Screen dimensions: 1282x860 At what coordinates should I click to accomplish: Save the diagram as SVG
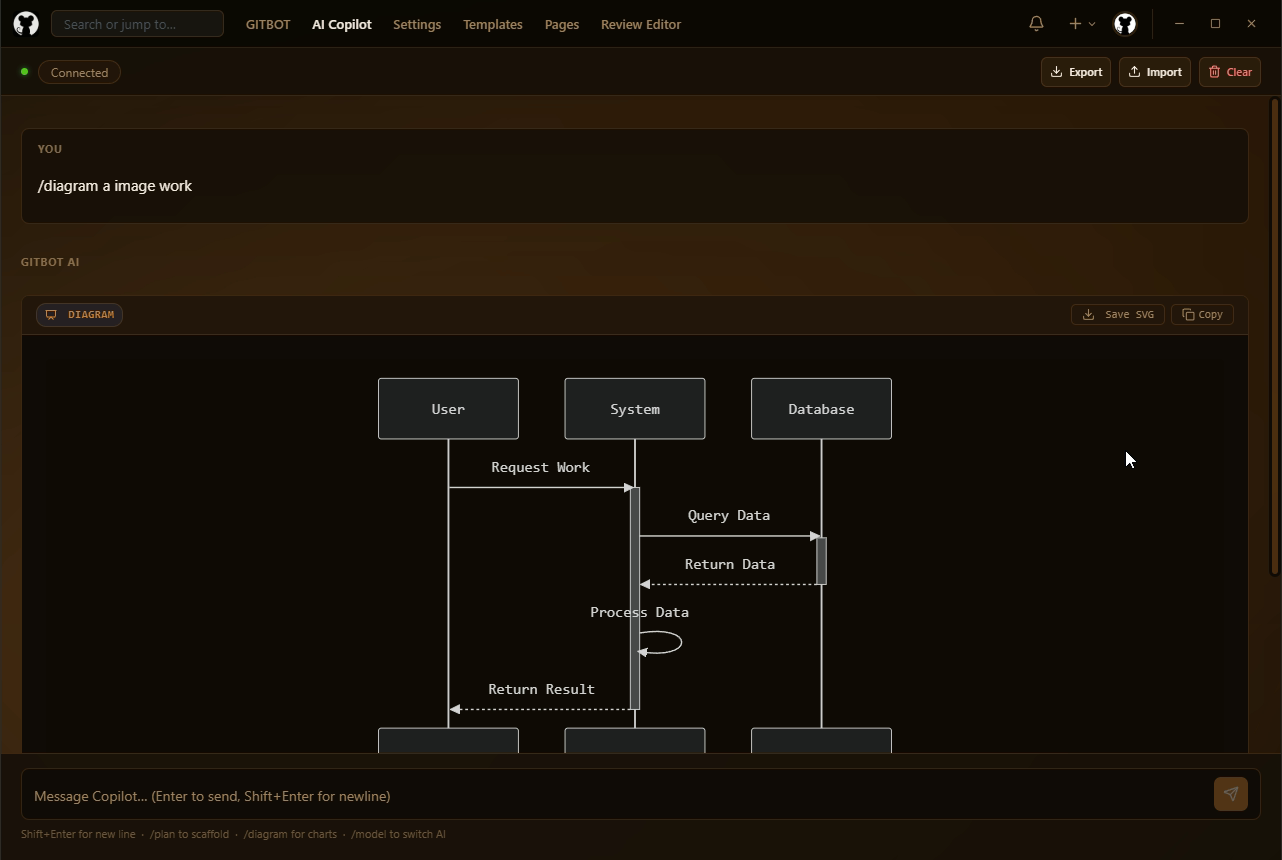[1117, 315]
